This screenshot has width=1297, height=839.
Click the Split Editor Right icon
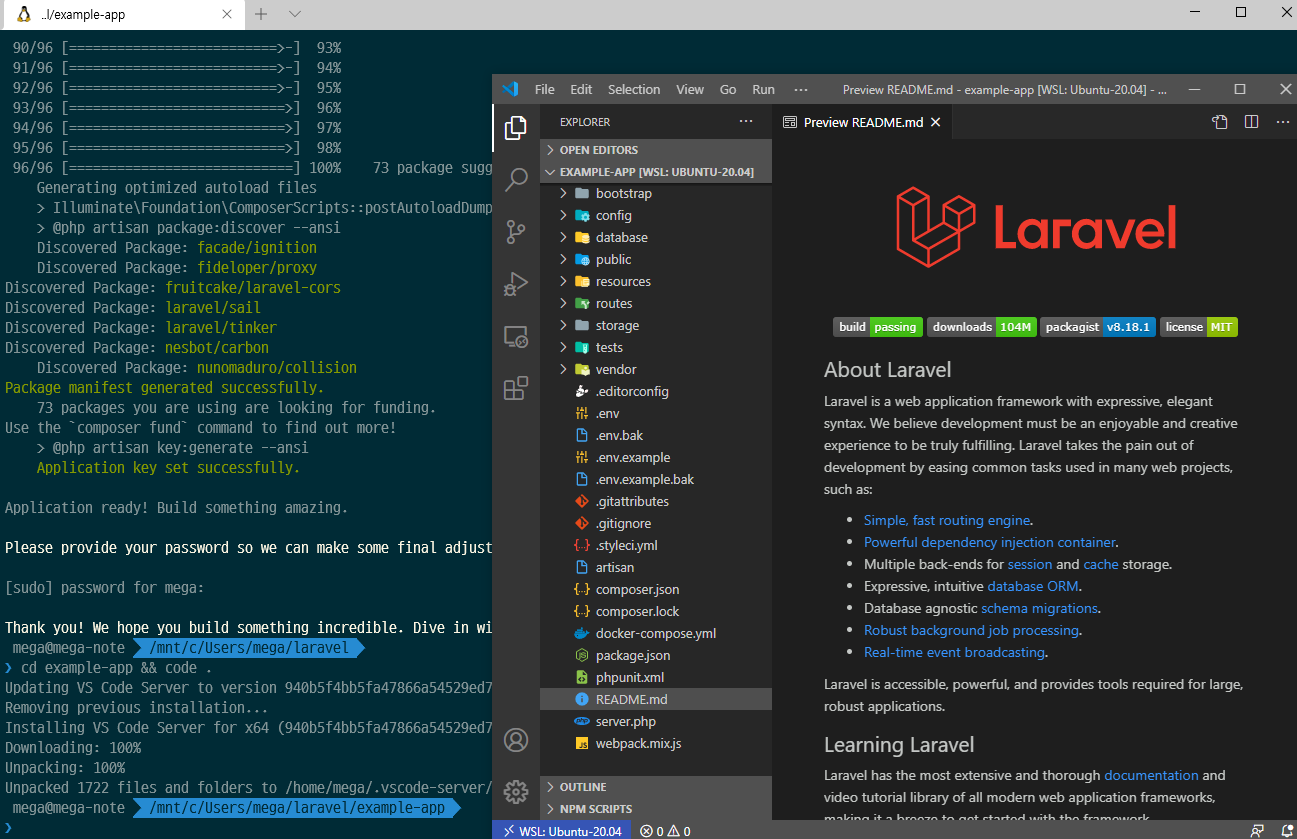[1251, 122]
